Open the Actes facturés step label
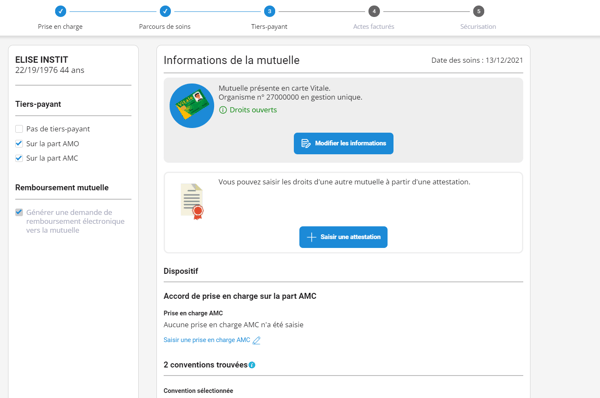Image resolution: width=600 pixels, height=398 pixels. coord(373,26)
